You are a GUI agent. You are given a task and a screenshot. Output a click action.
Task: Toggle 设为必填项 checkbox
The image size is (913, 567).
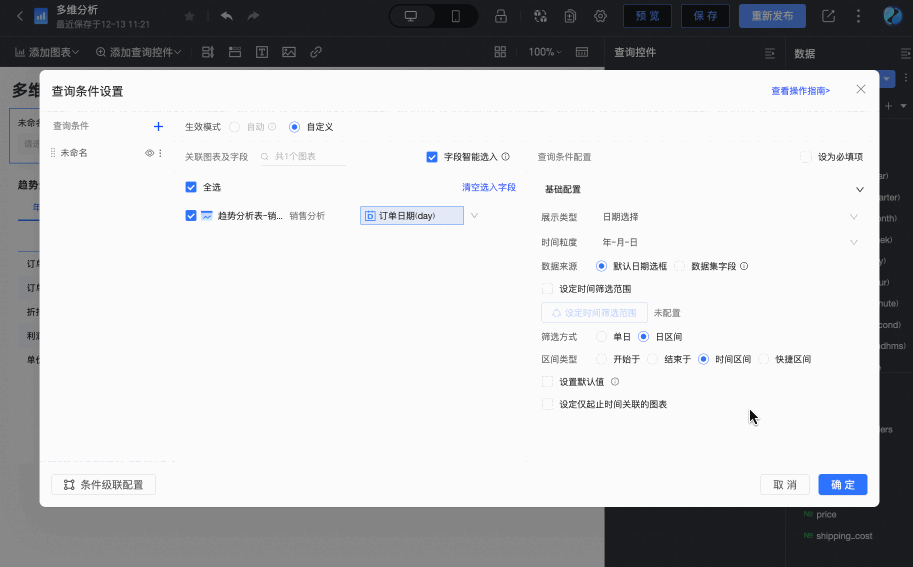(806, 157)
